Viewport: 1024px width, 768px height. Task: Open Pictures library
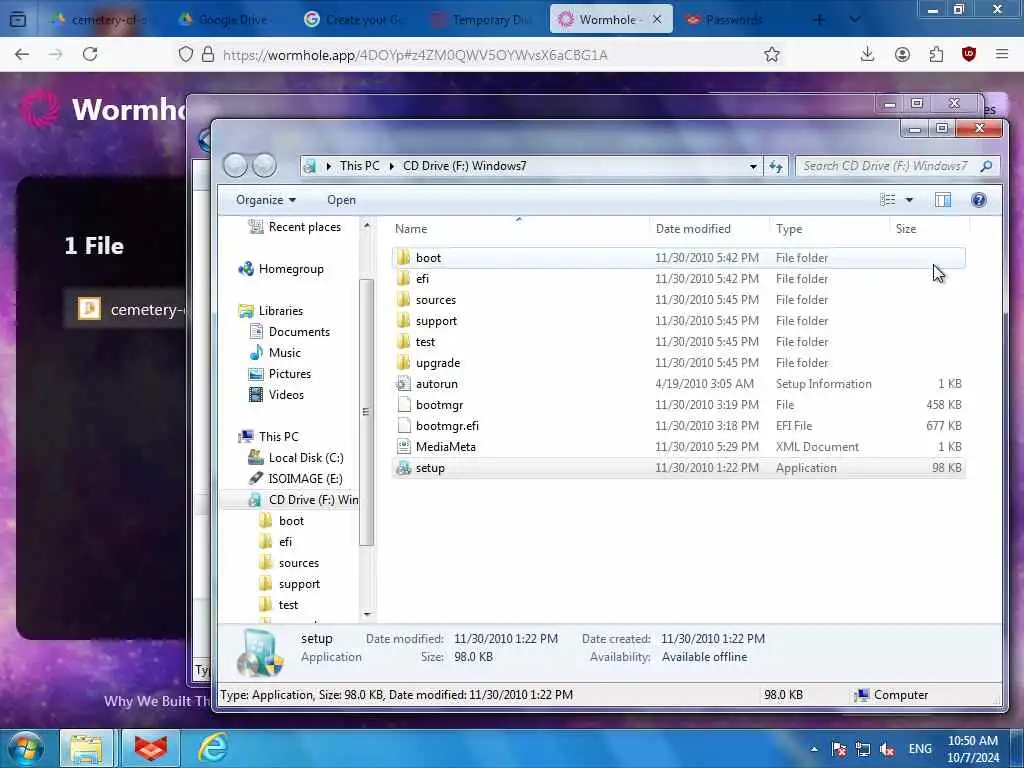click(x=280, y=374)
